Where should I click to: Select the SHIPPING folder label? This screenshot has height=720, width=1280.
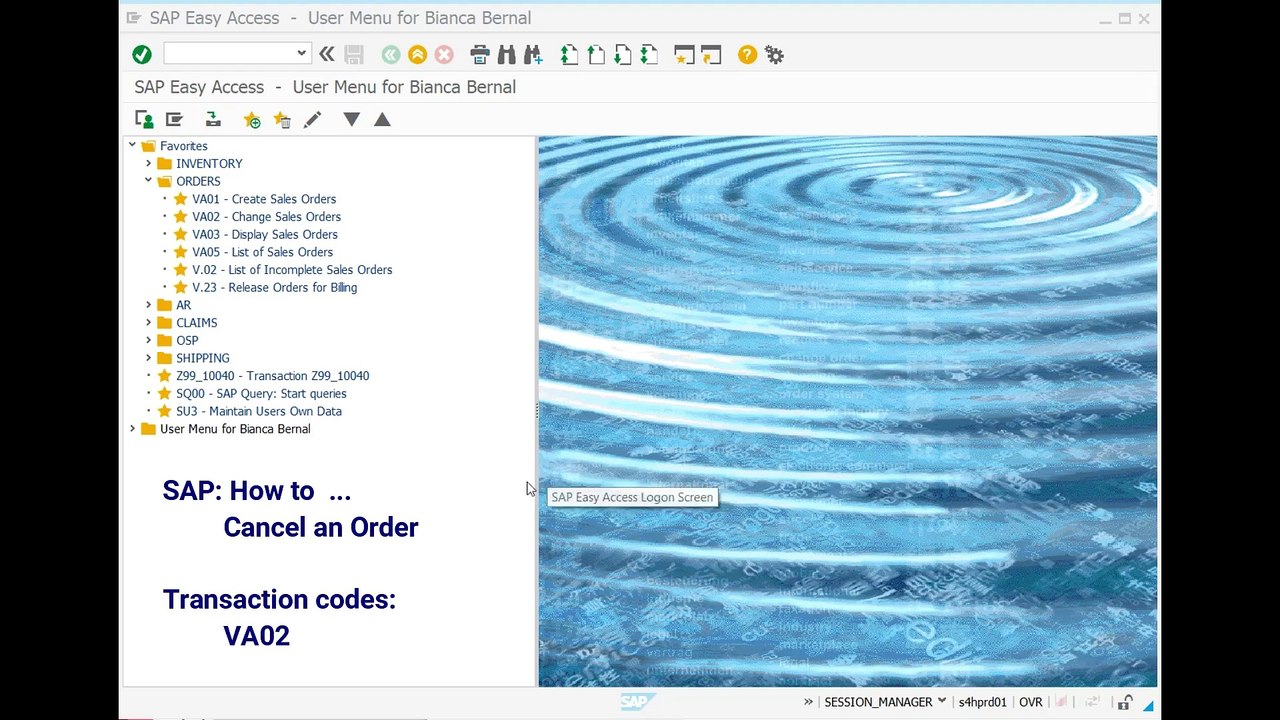pos(203,358)
